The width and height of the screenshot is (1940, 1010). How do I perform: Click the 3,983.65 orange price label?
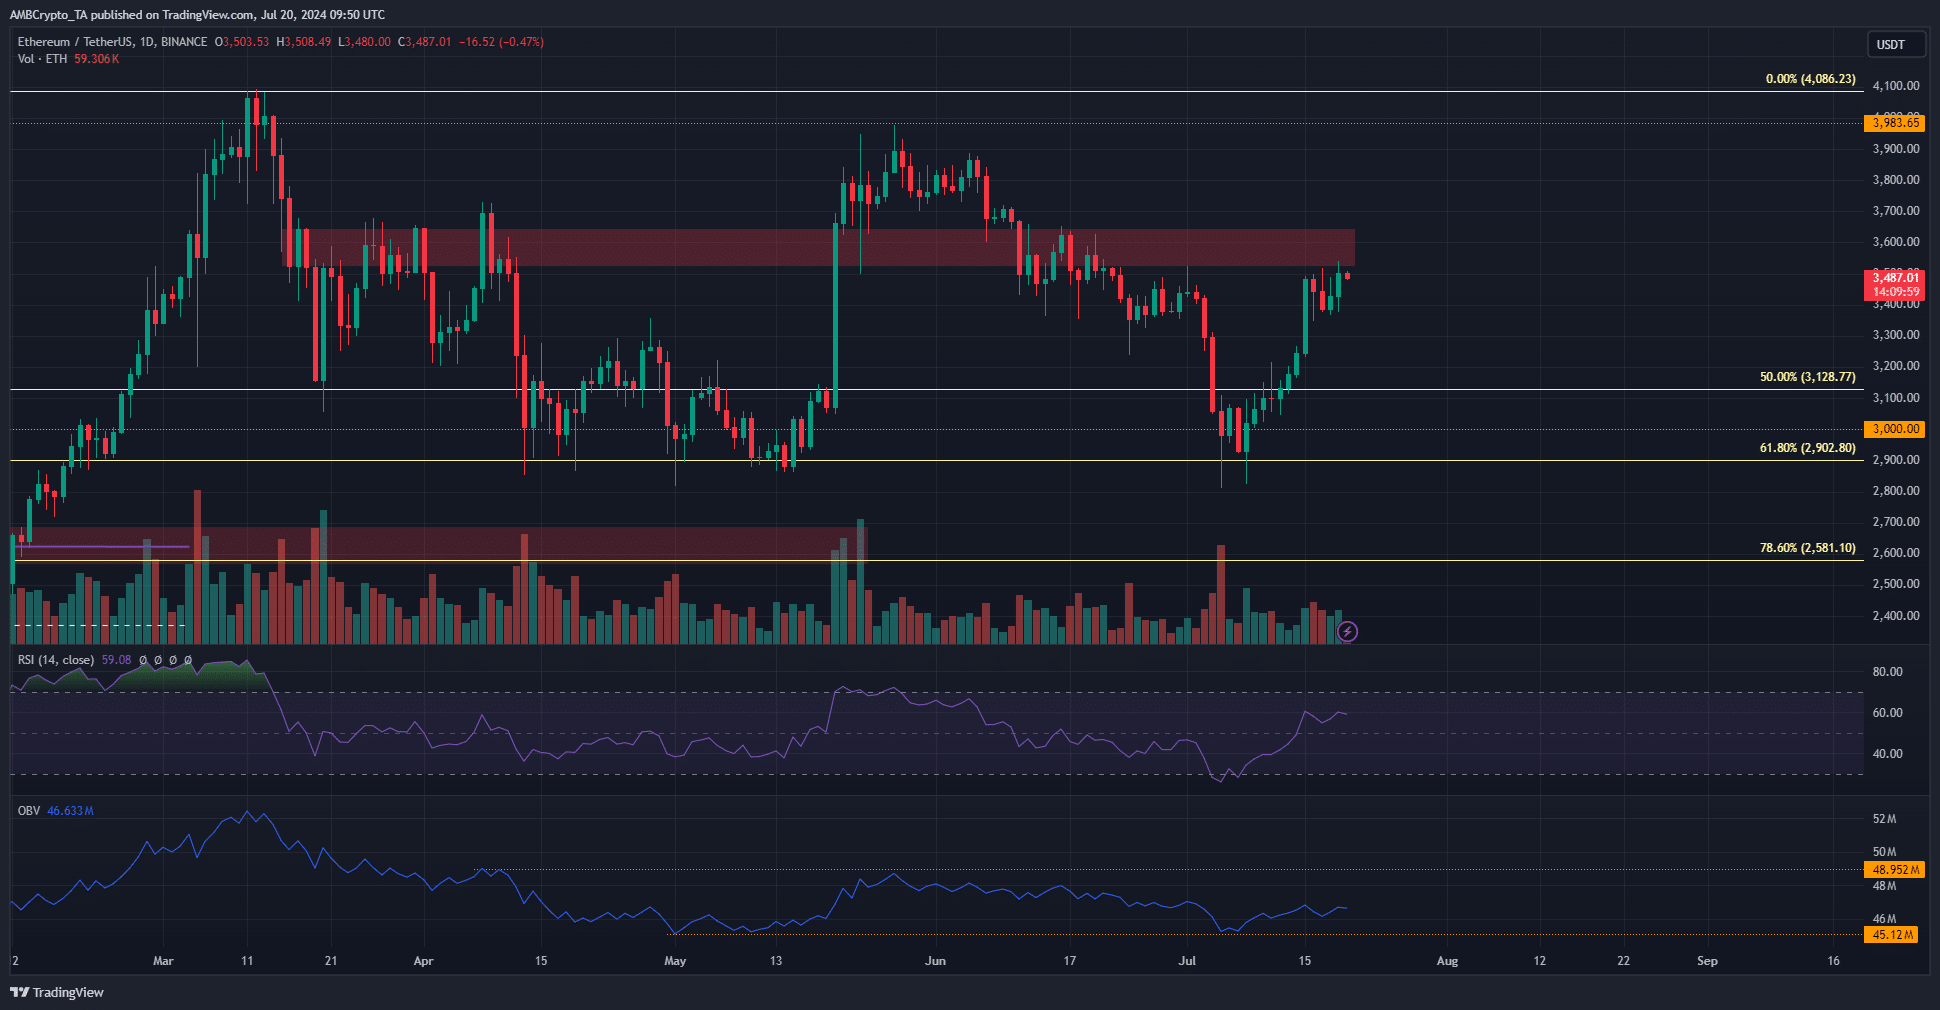tap(1895, 123)
